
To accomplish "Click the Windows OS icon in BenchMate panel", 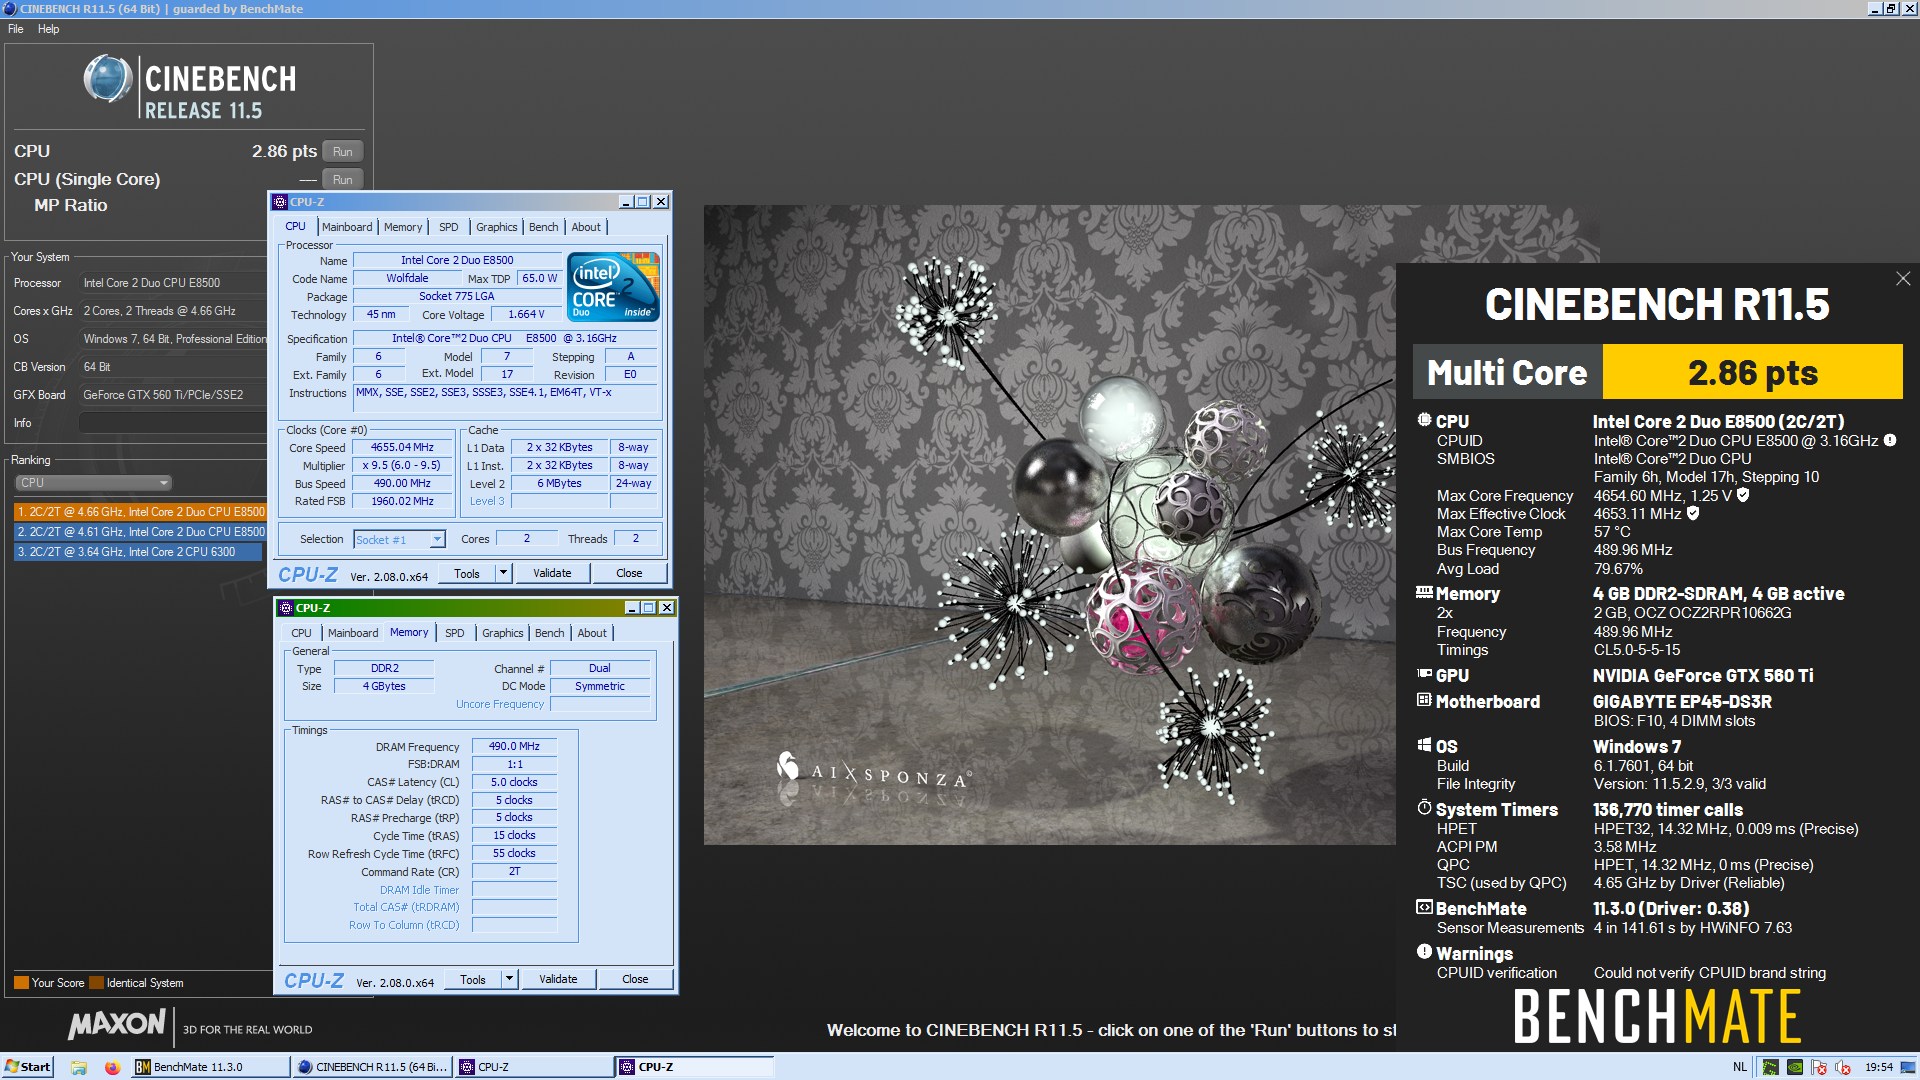I will coord(1424,746).
